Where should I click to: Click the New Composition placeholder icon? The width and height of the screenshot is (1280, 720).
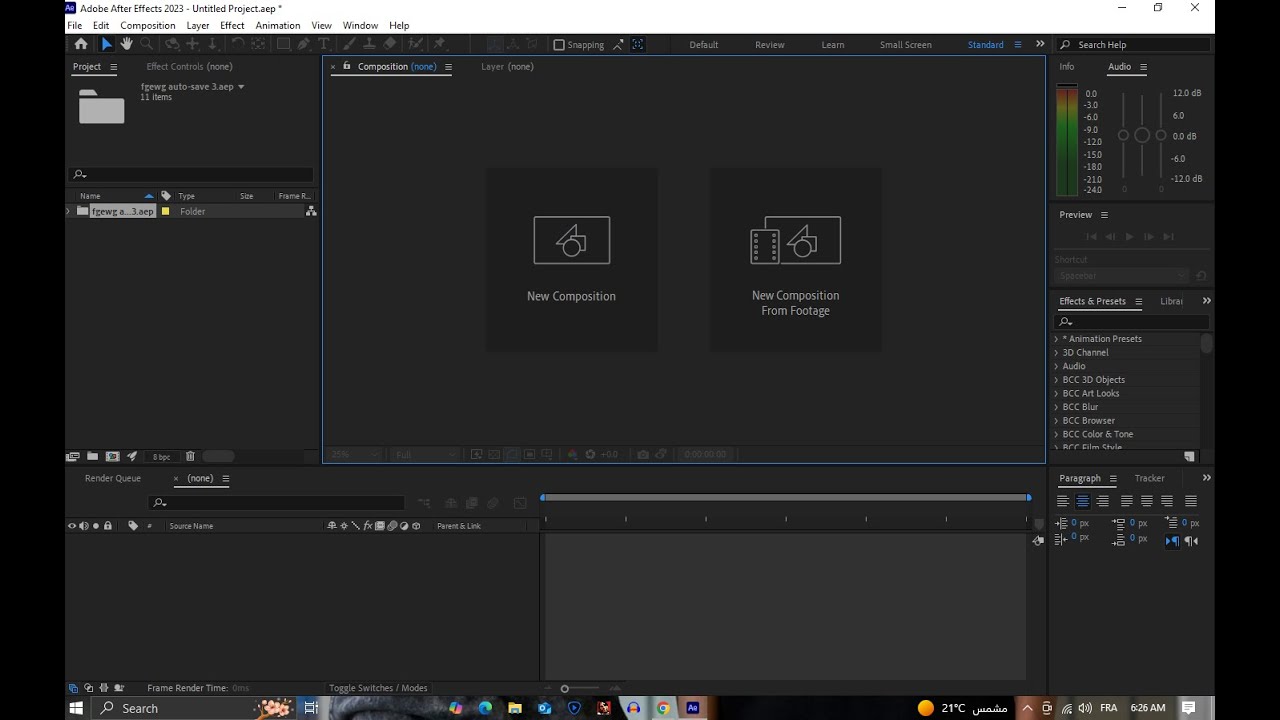(572, 240)
